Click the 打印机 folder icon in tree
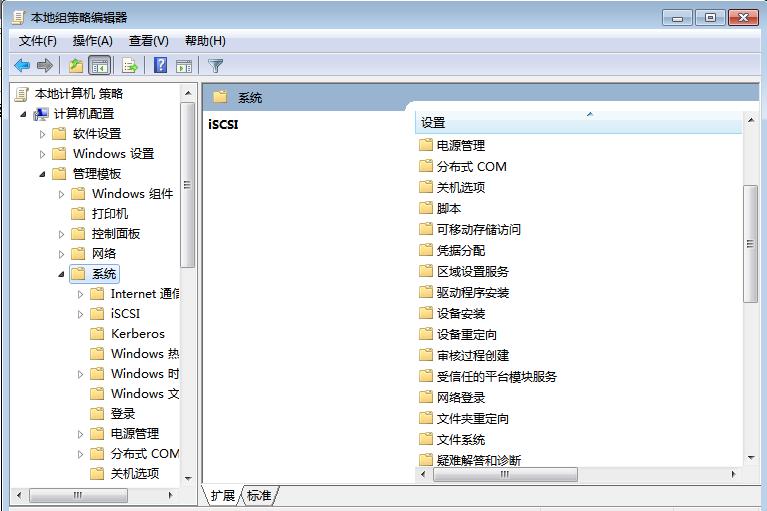Viewport: 767px width, 511px height. point(78,214)
